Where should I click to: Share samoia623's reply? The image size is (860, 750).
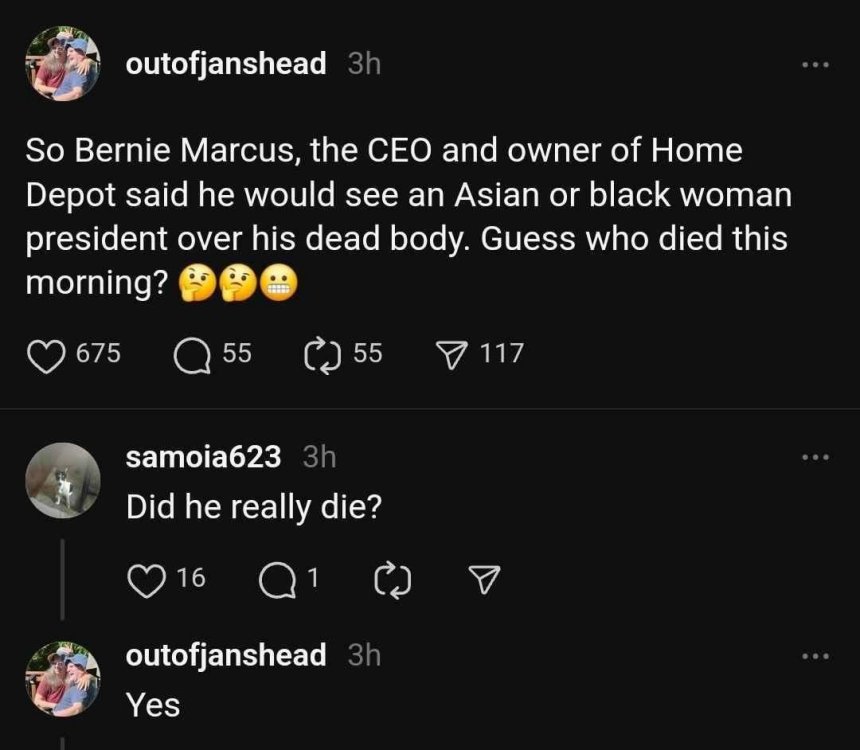pos(484,578)
